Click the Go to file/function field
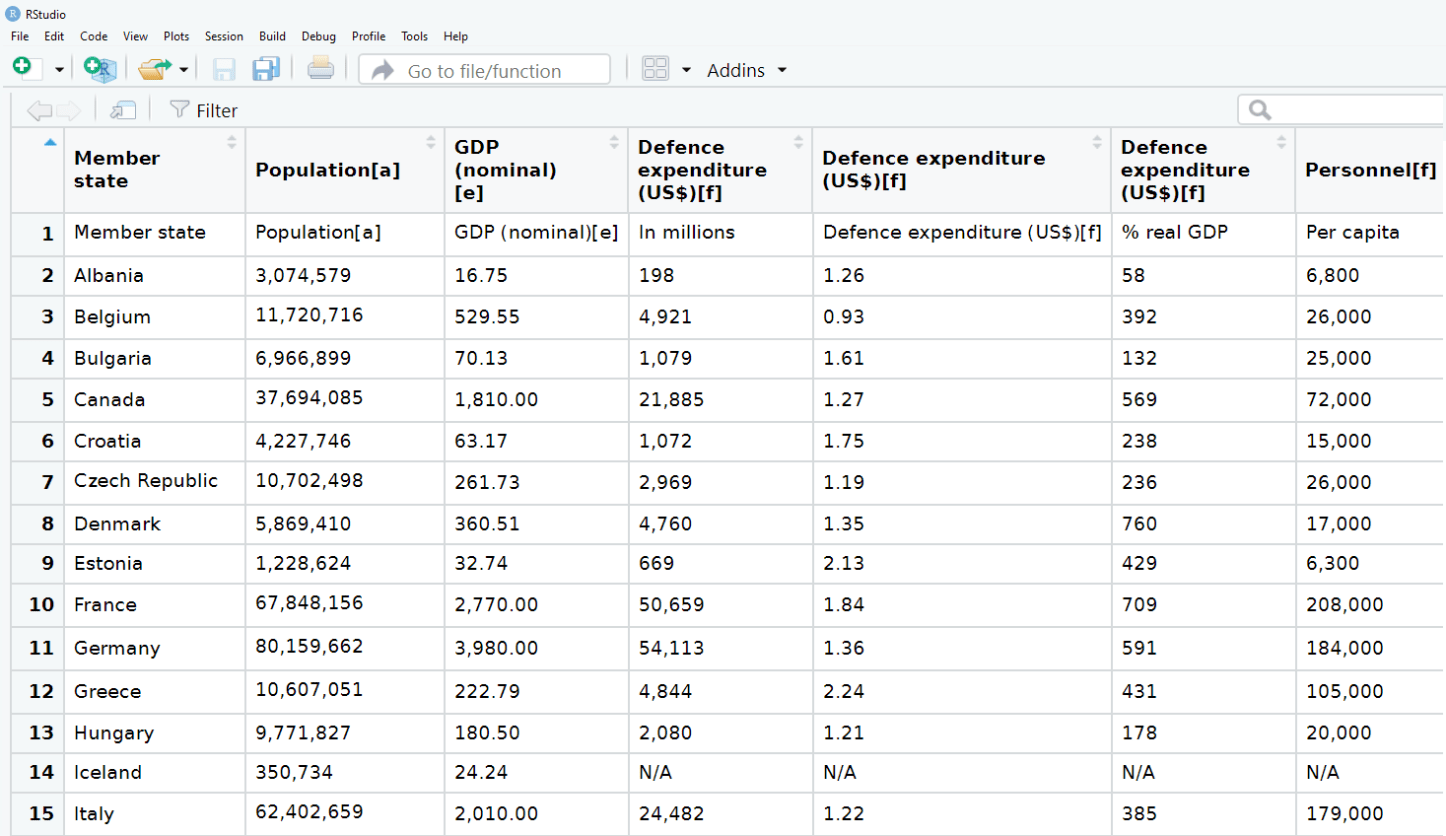Screen dimensions: 1446x836 point(484,69)
